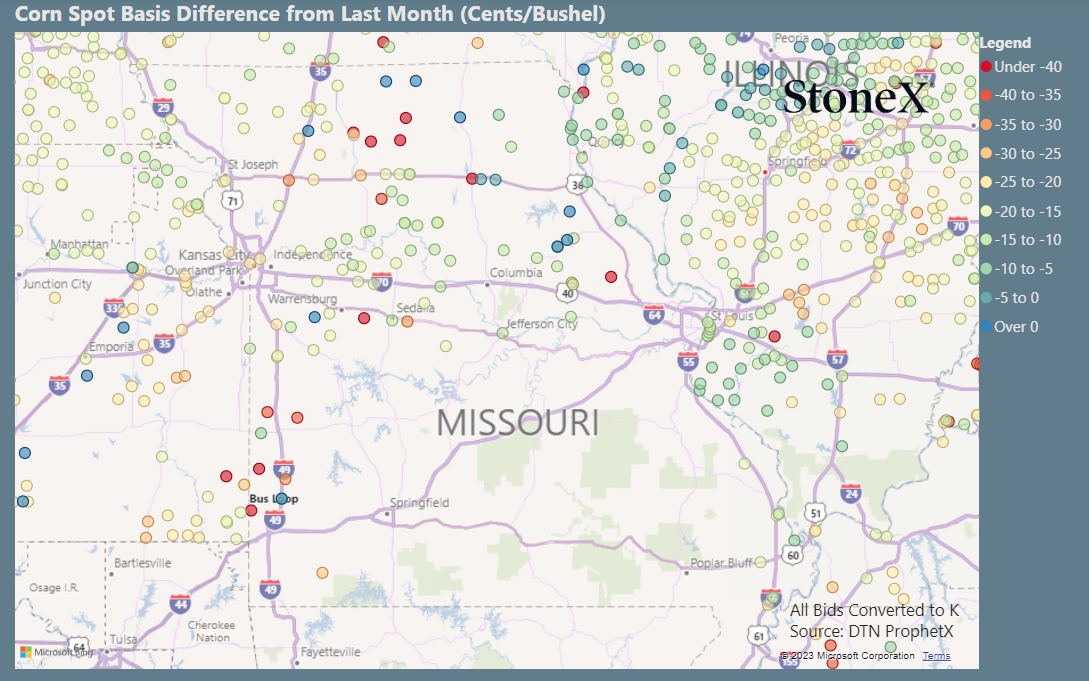
Task: Click the -40 to -35 legend swatch
Action: [x=986, y=95]
